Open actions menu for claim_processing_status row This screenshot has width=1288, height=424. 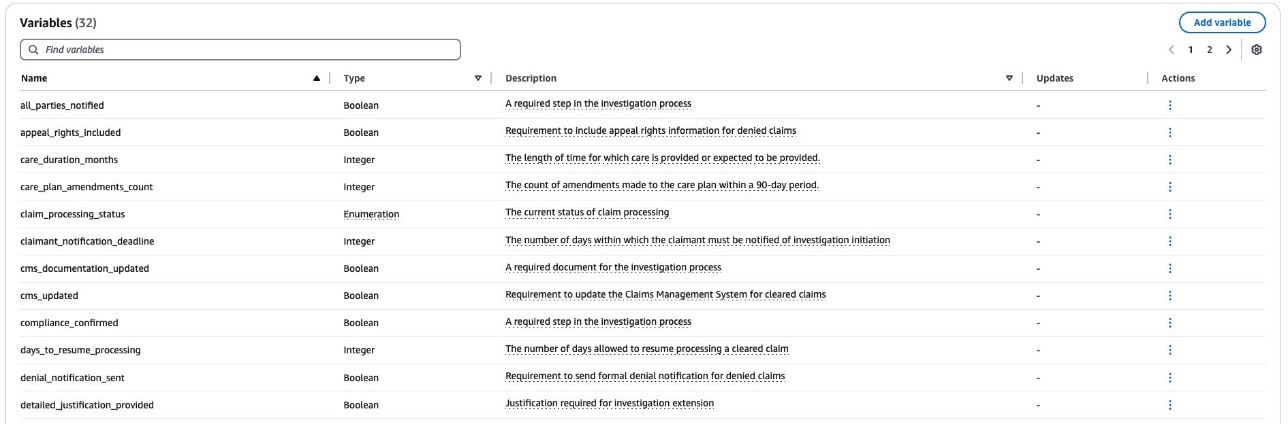pos(1169,213)
